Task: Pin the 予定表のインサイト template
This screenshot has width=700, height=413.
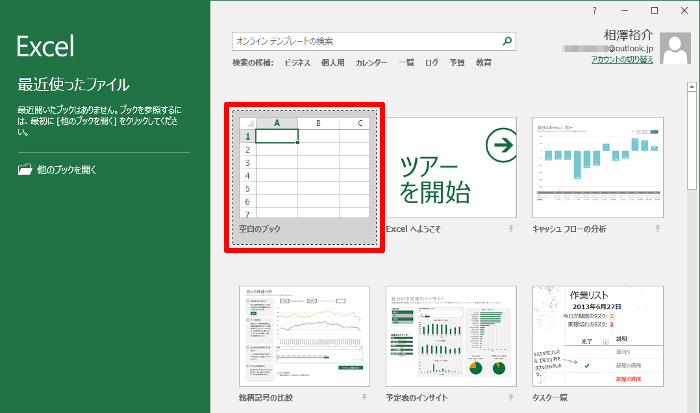Action: (x=511, y=397)
